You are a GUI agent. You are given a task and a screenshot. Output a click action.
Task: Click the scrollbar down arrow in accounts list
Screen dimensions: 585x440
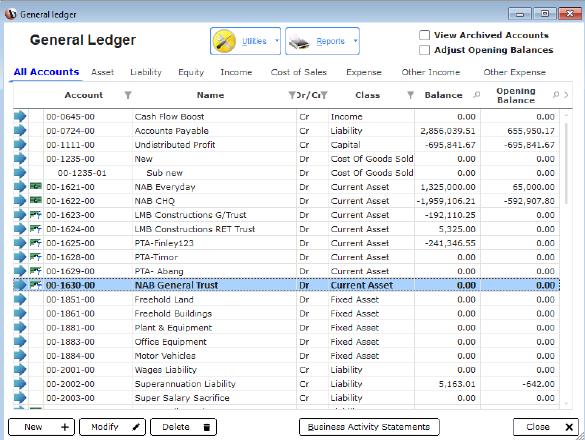click(x=566, y=403)
